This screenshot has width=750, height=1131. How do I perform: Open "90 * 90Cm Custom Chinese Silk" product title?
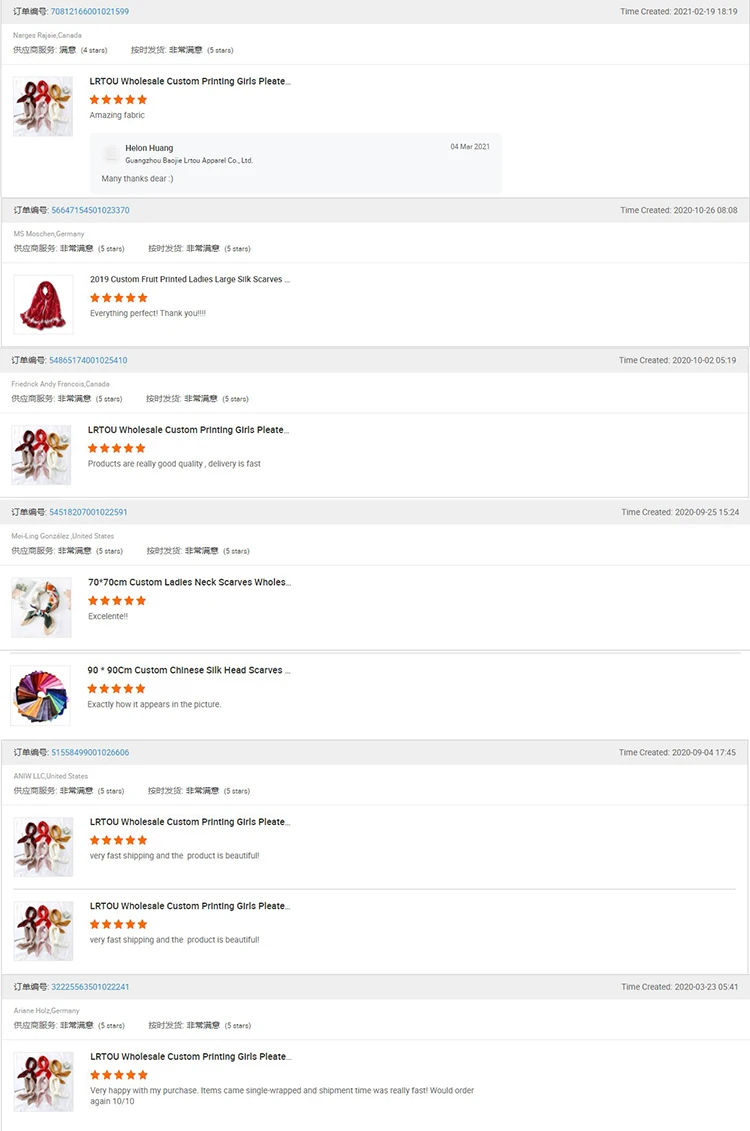(x=188, y=670)
